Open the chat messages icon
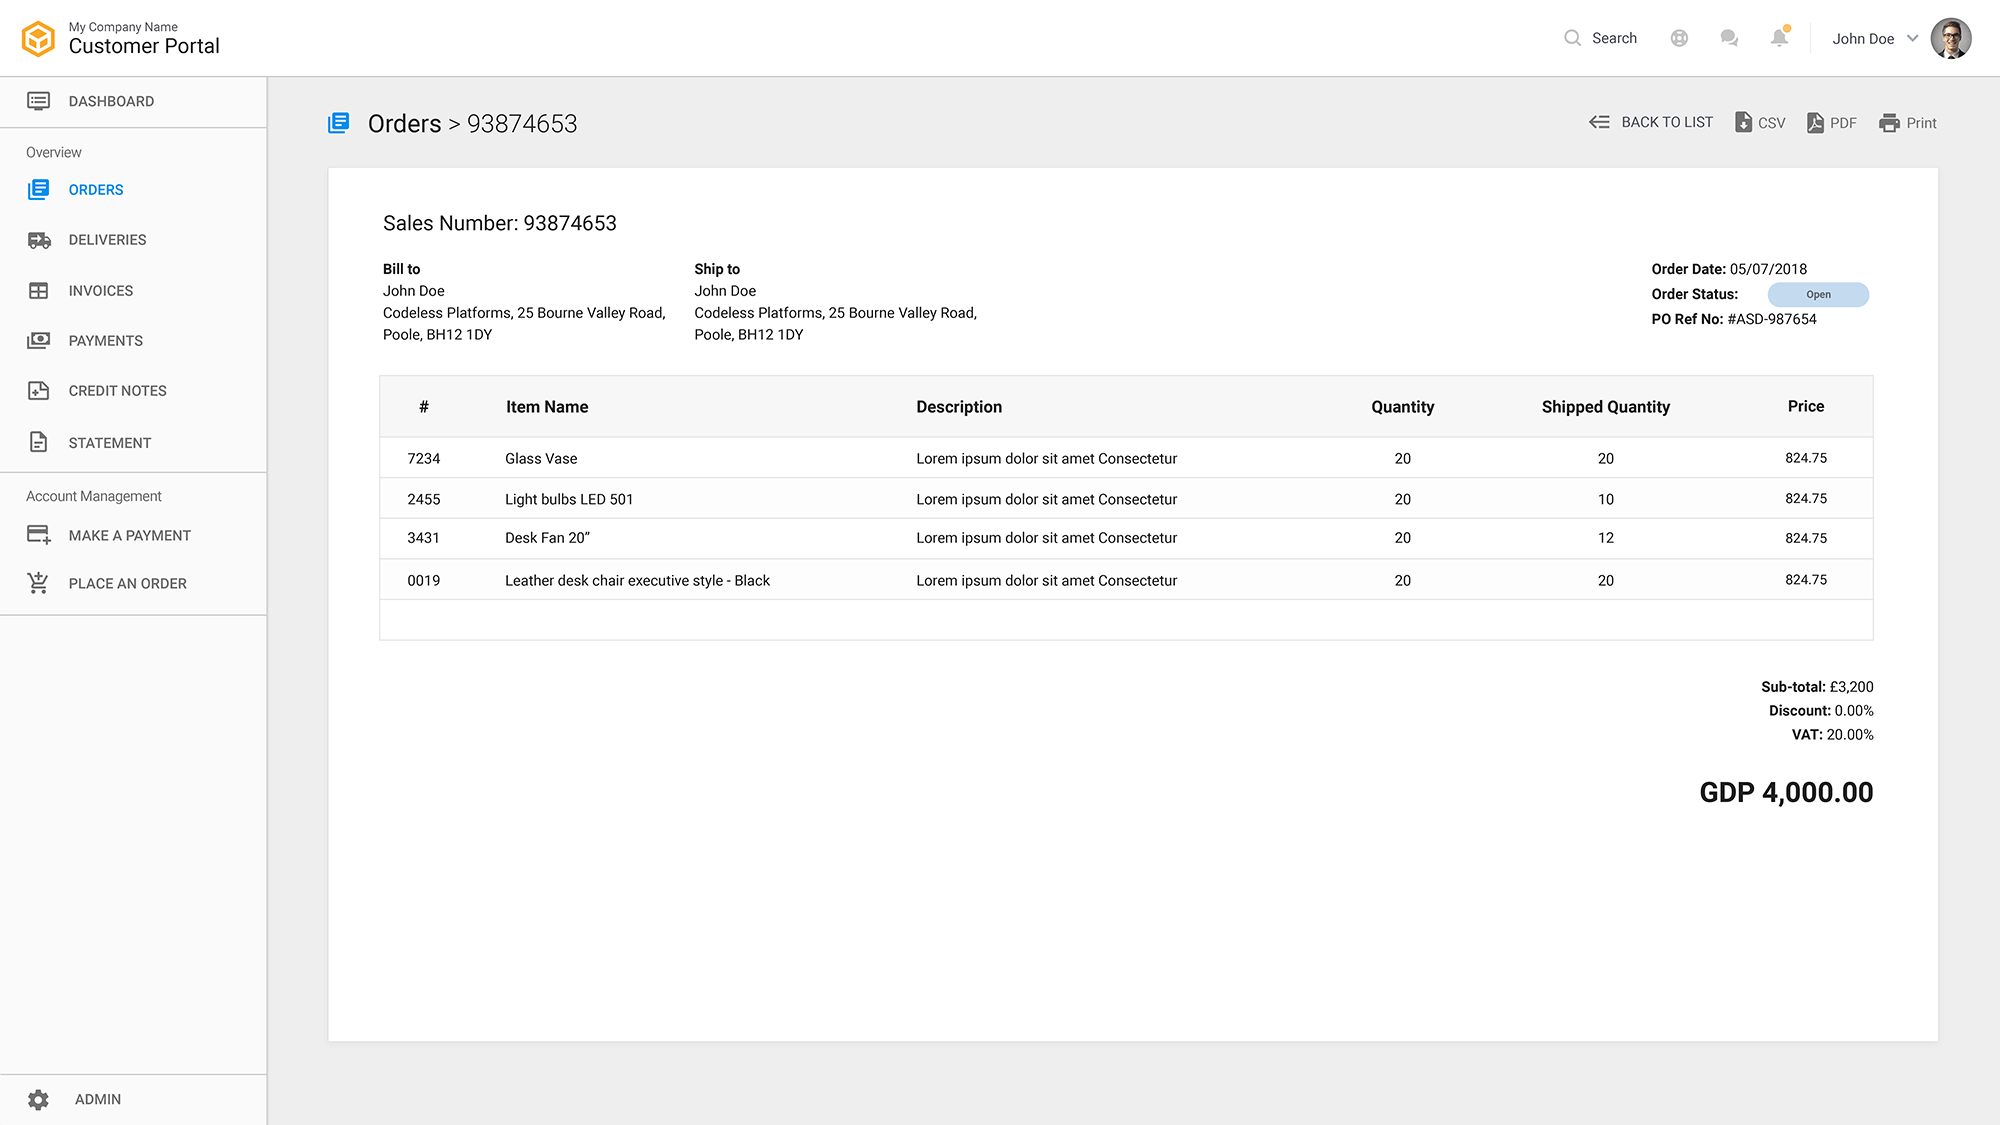The height and width of the screenshot is (1125, 2000). pos(1729,38)
